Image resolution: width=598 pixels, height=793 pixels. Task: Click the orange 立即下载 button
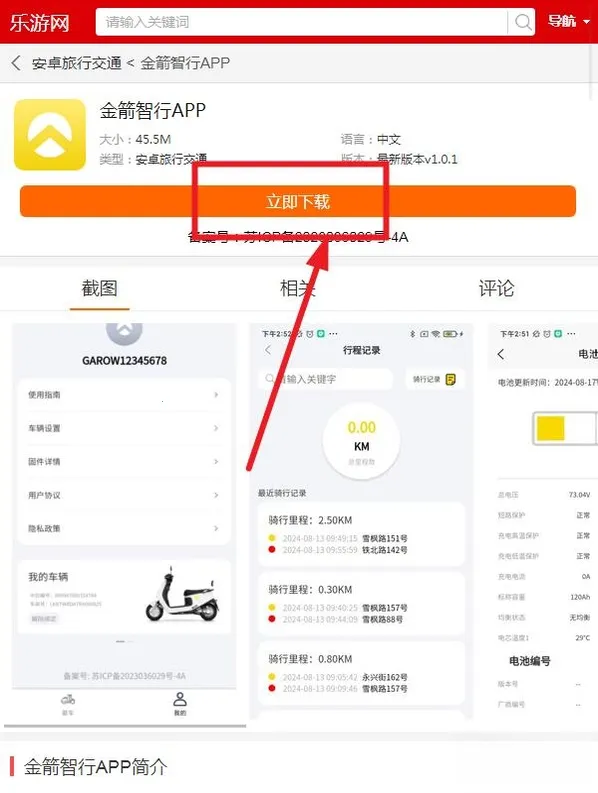298,201
